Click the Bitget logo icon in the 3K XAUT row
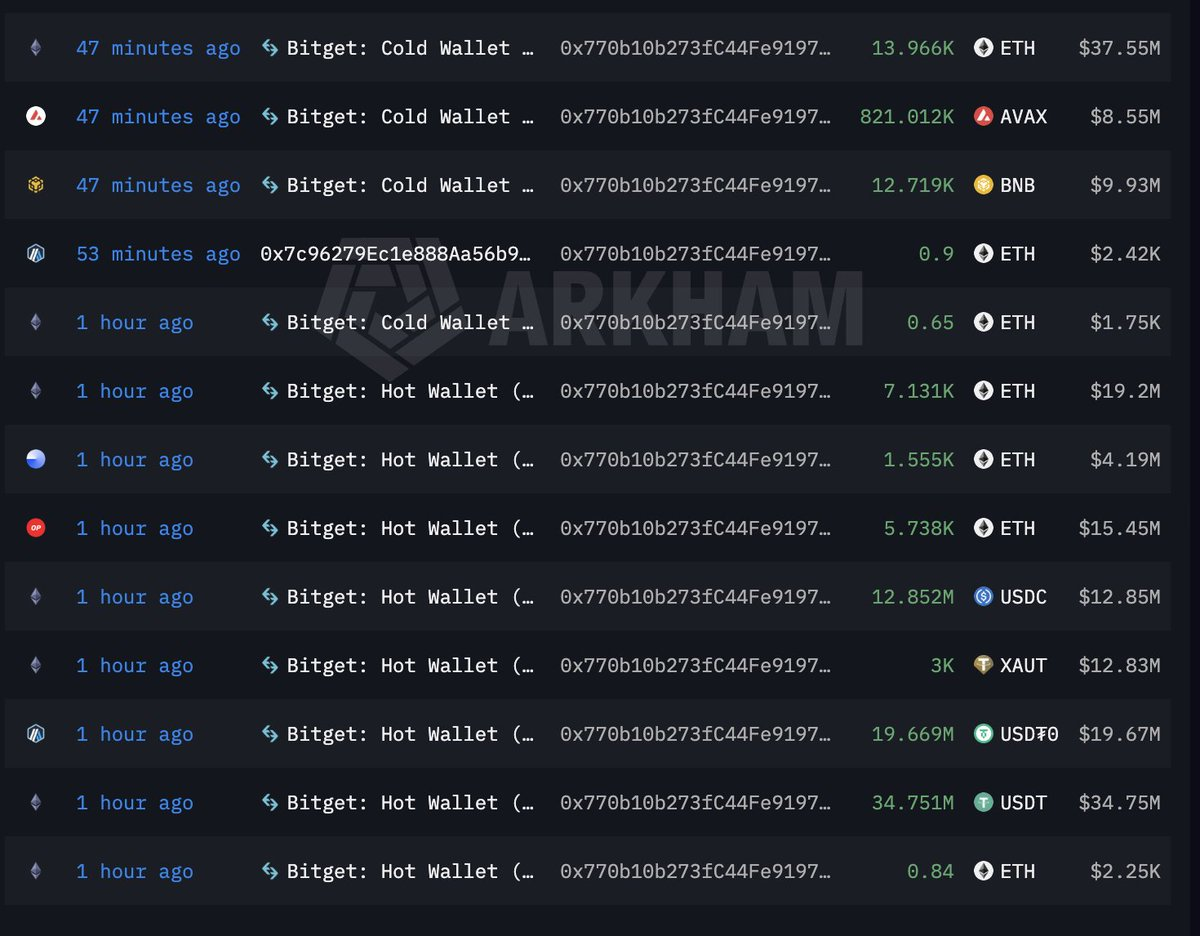The width and height of the screenshot is (1200, 936). coord(270,665)
